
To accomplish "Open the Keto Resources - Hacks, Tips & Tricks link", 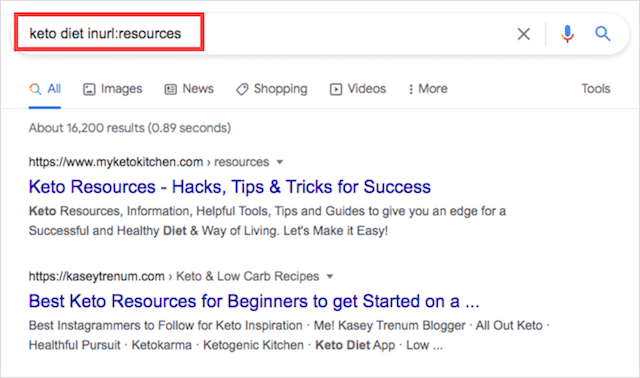I will point(229,187).
